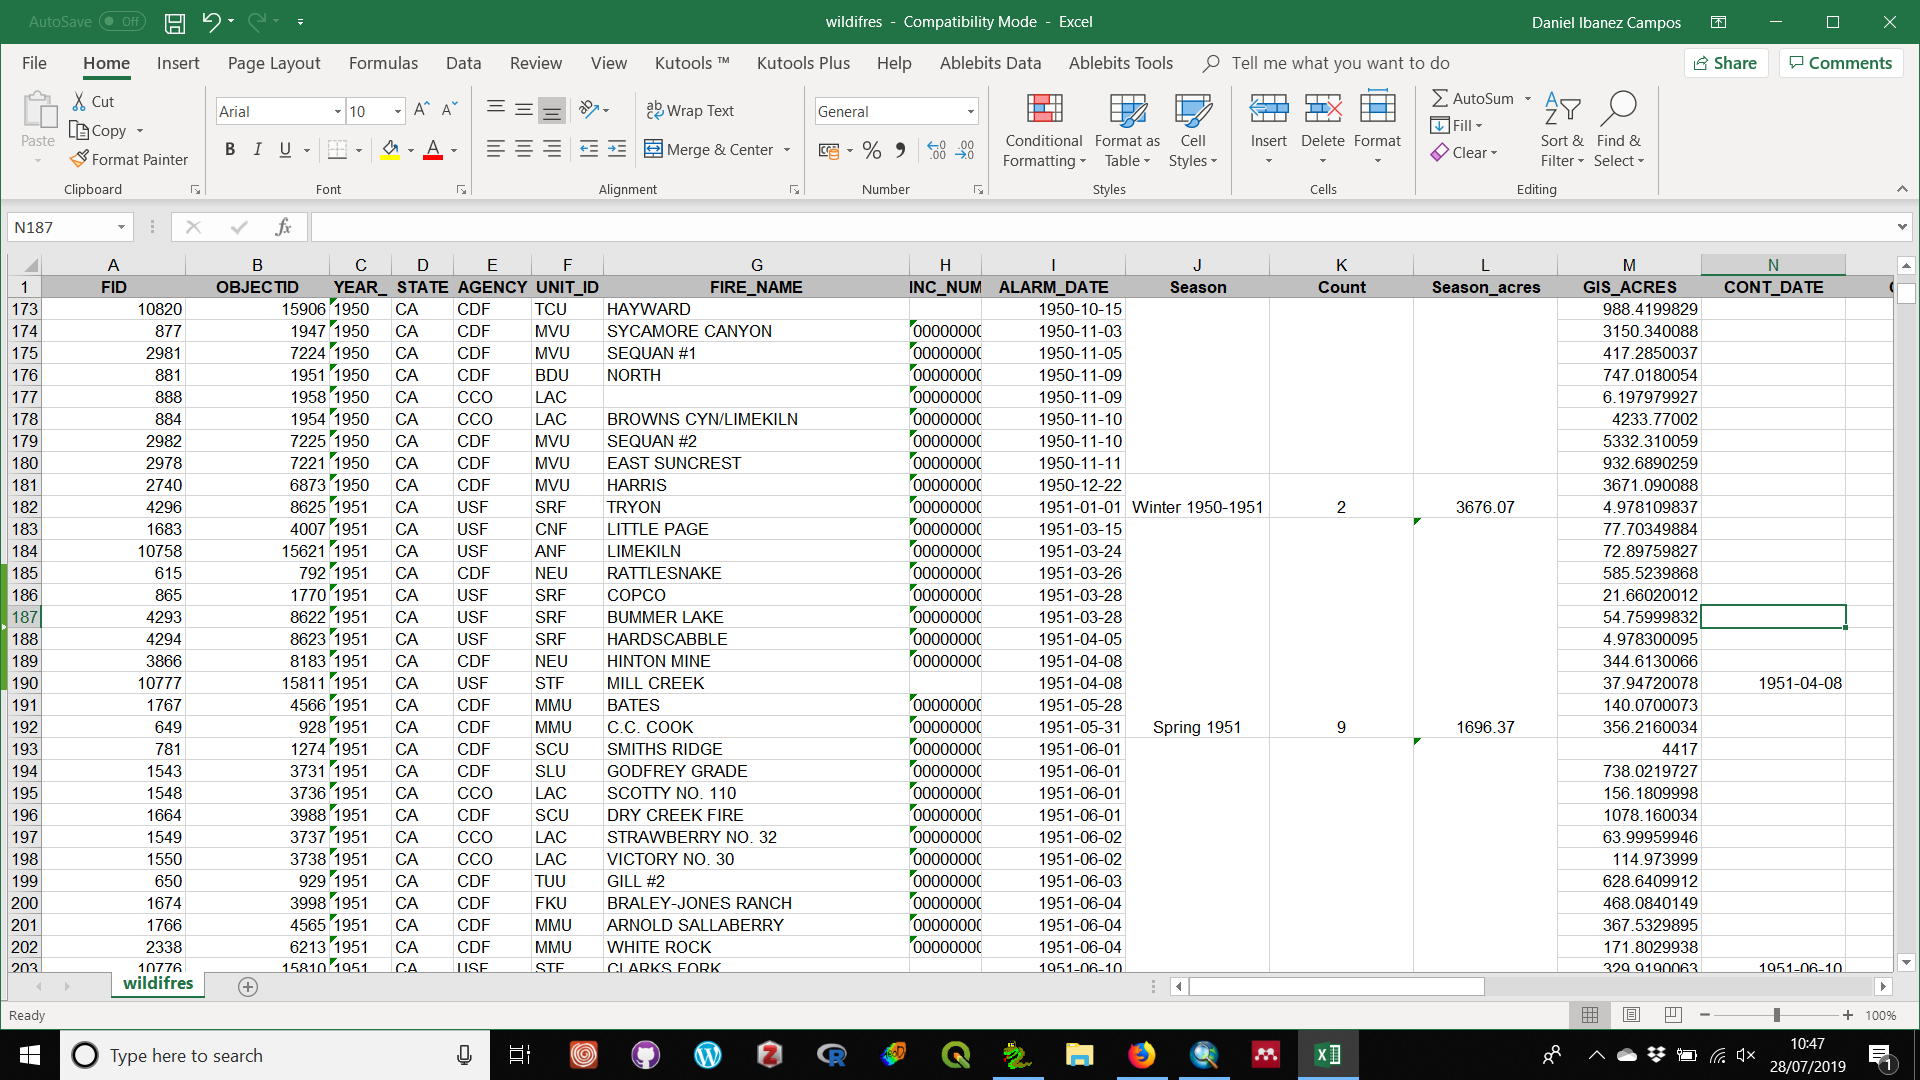Viewport: 1920px width, 1080px height.
Task: Switch to Page Break Preview icon
Action: [1673, 1015]
